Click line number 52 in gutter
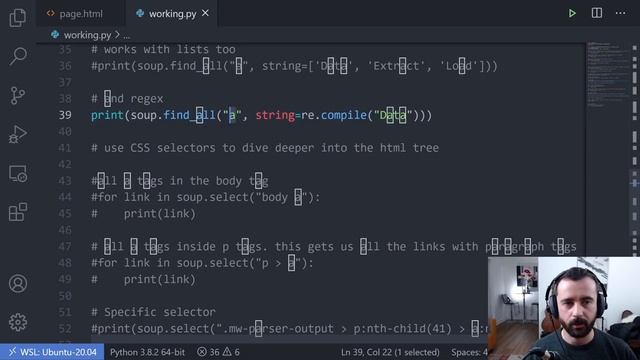The height and width of the screenshot is (360, 640). click(65, 329)
